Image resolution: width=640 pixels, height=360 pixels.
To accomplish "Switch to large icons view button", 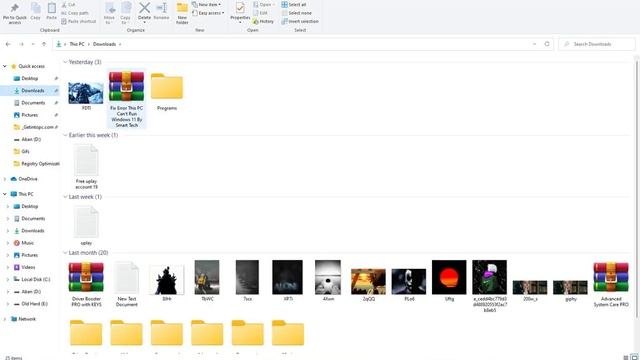I will pos(634,357).
